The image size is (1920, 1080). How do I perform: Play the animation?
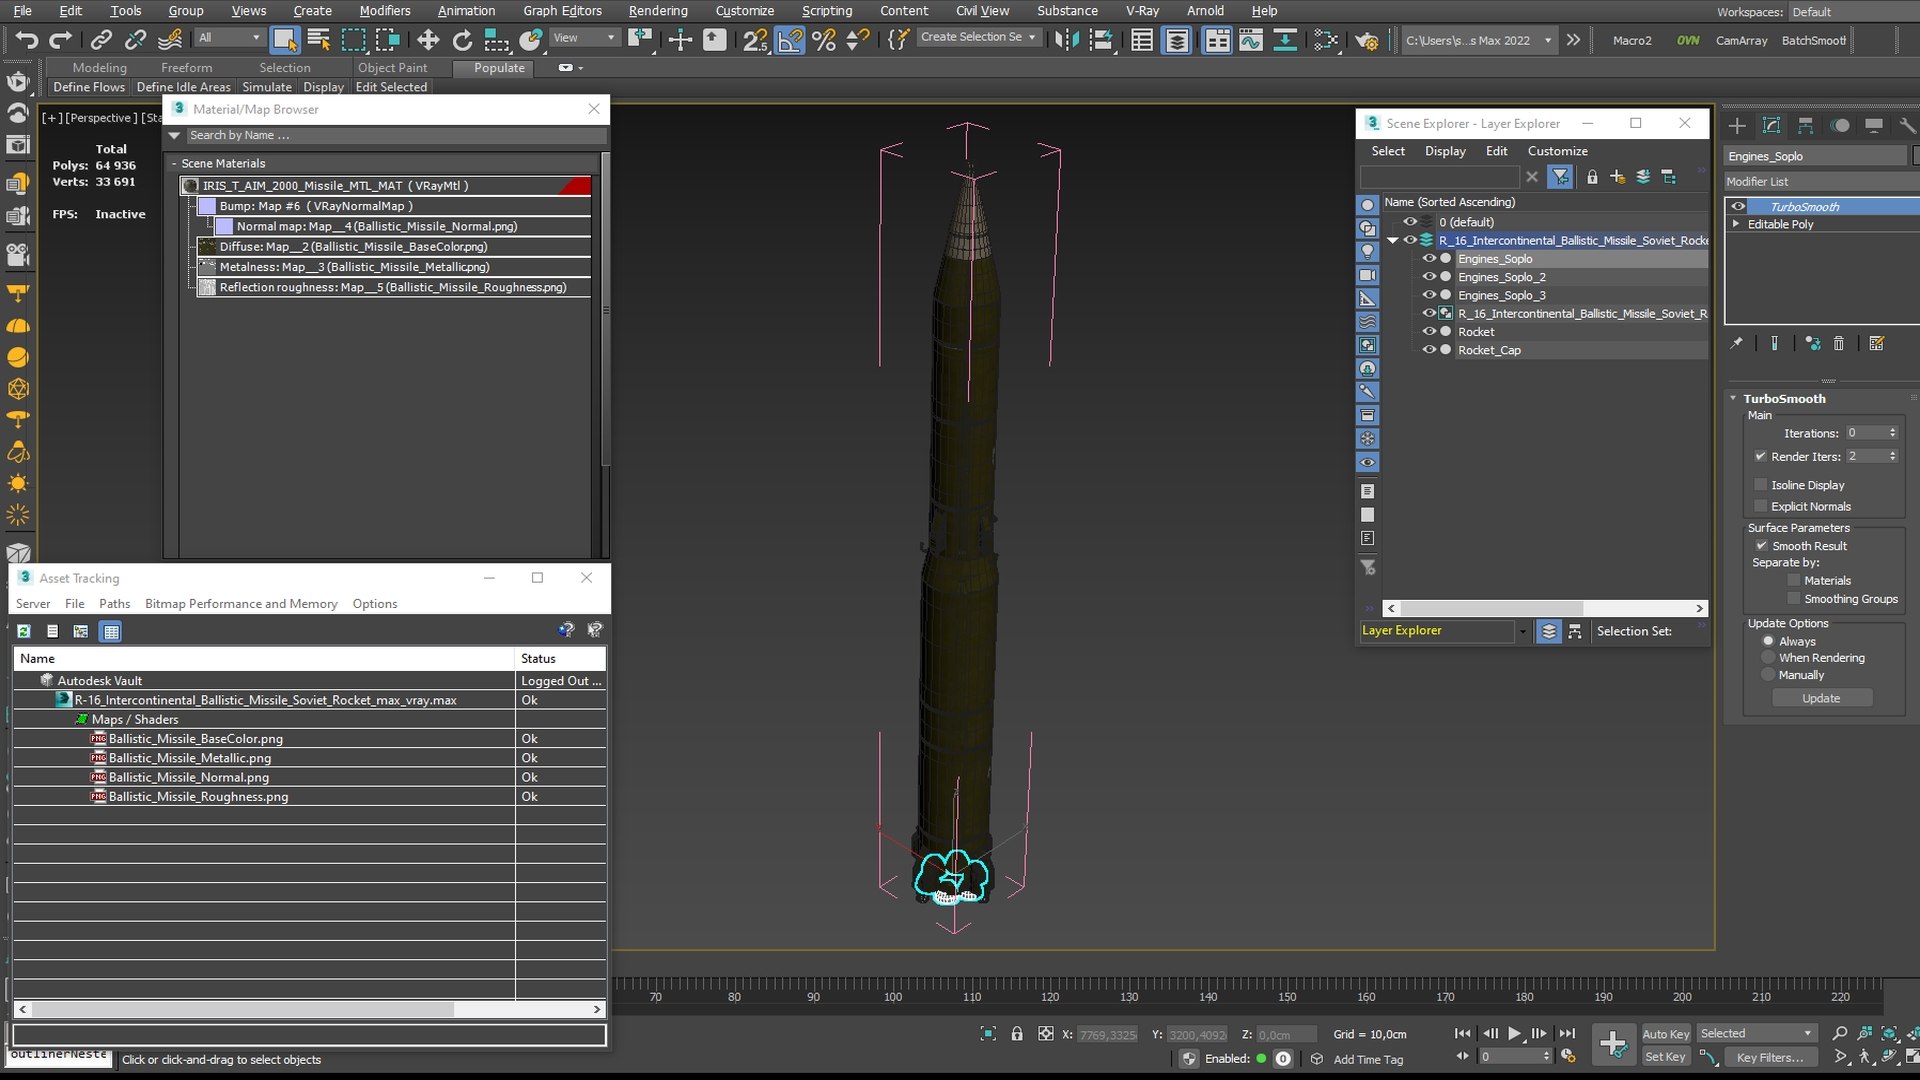pos(1514,1033)
